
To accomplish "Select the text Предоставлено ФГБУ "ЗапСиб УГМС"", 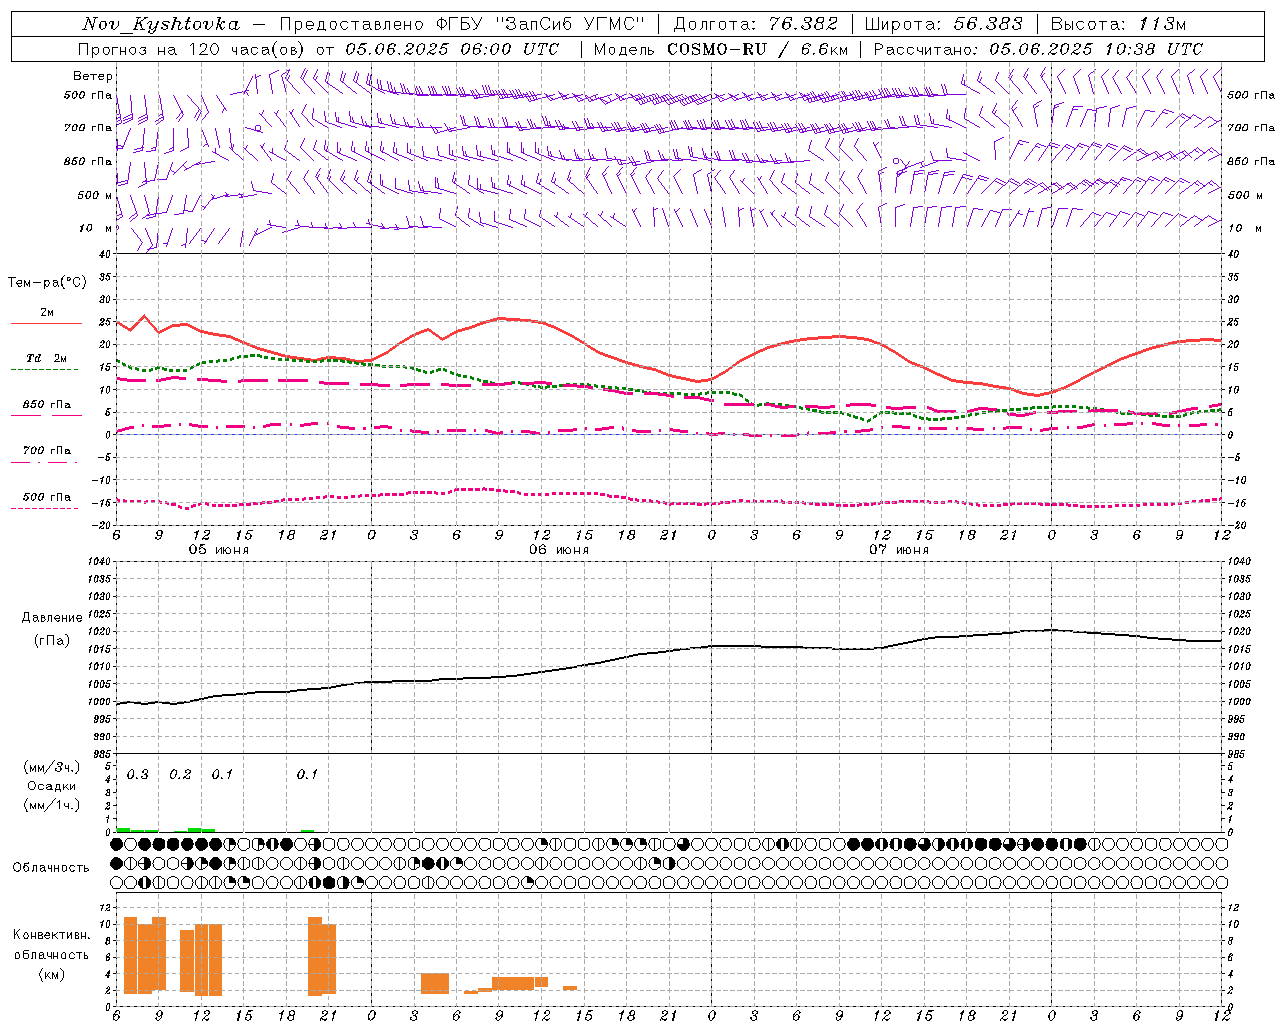I will [x=462, y=24].
